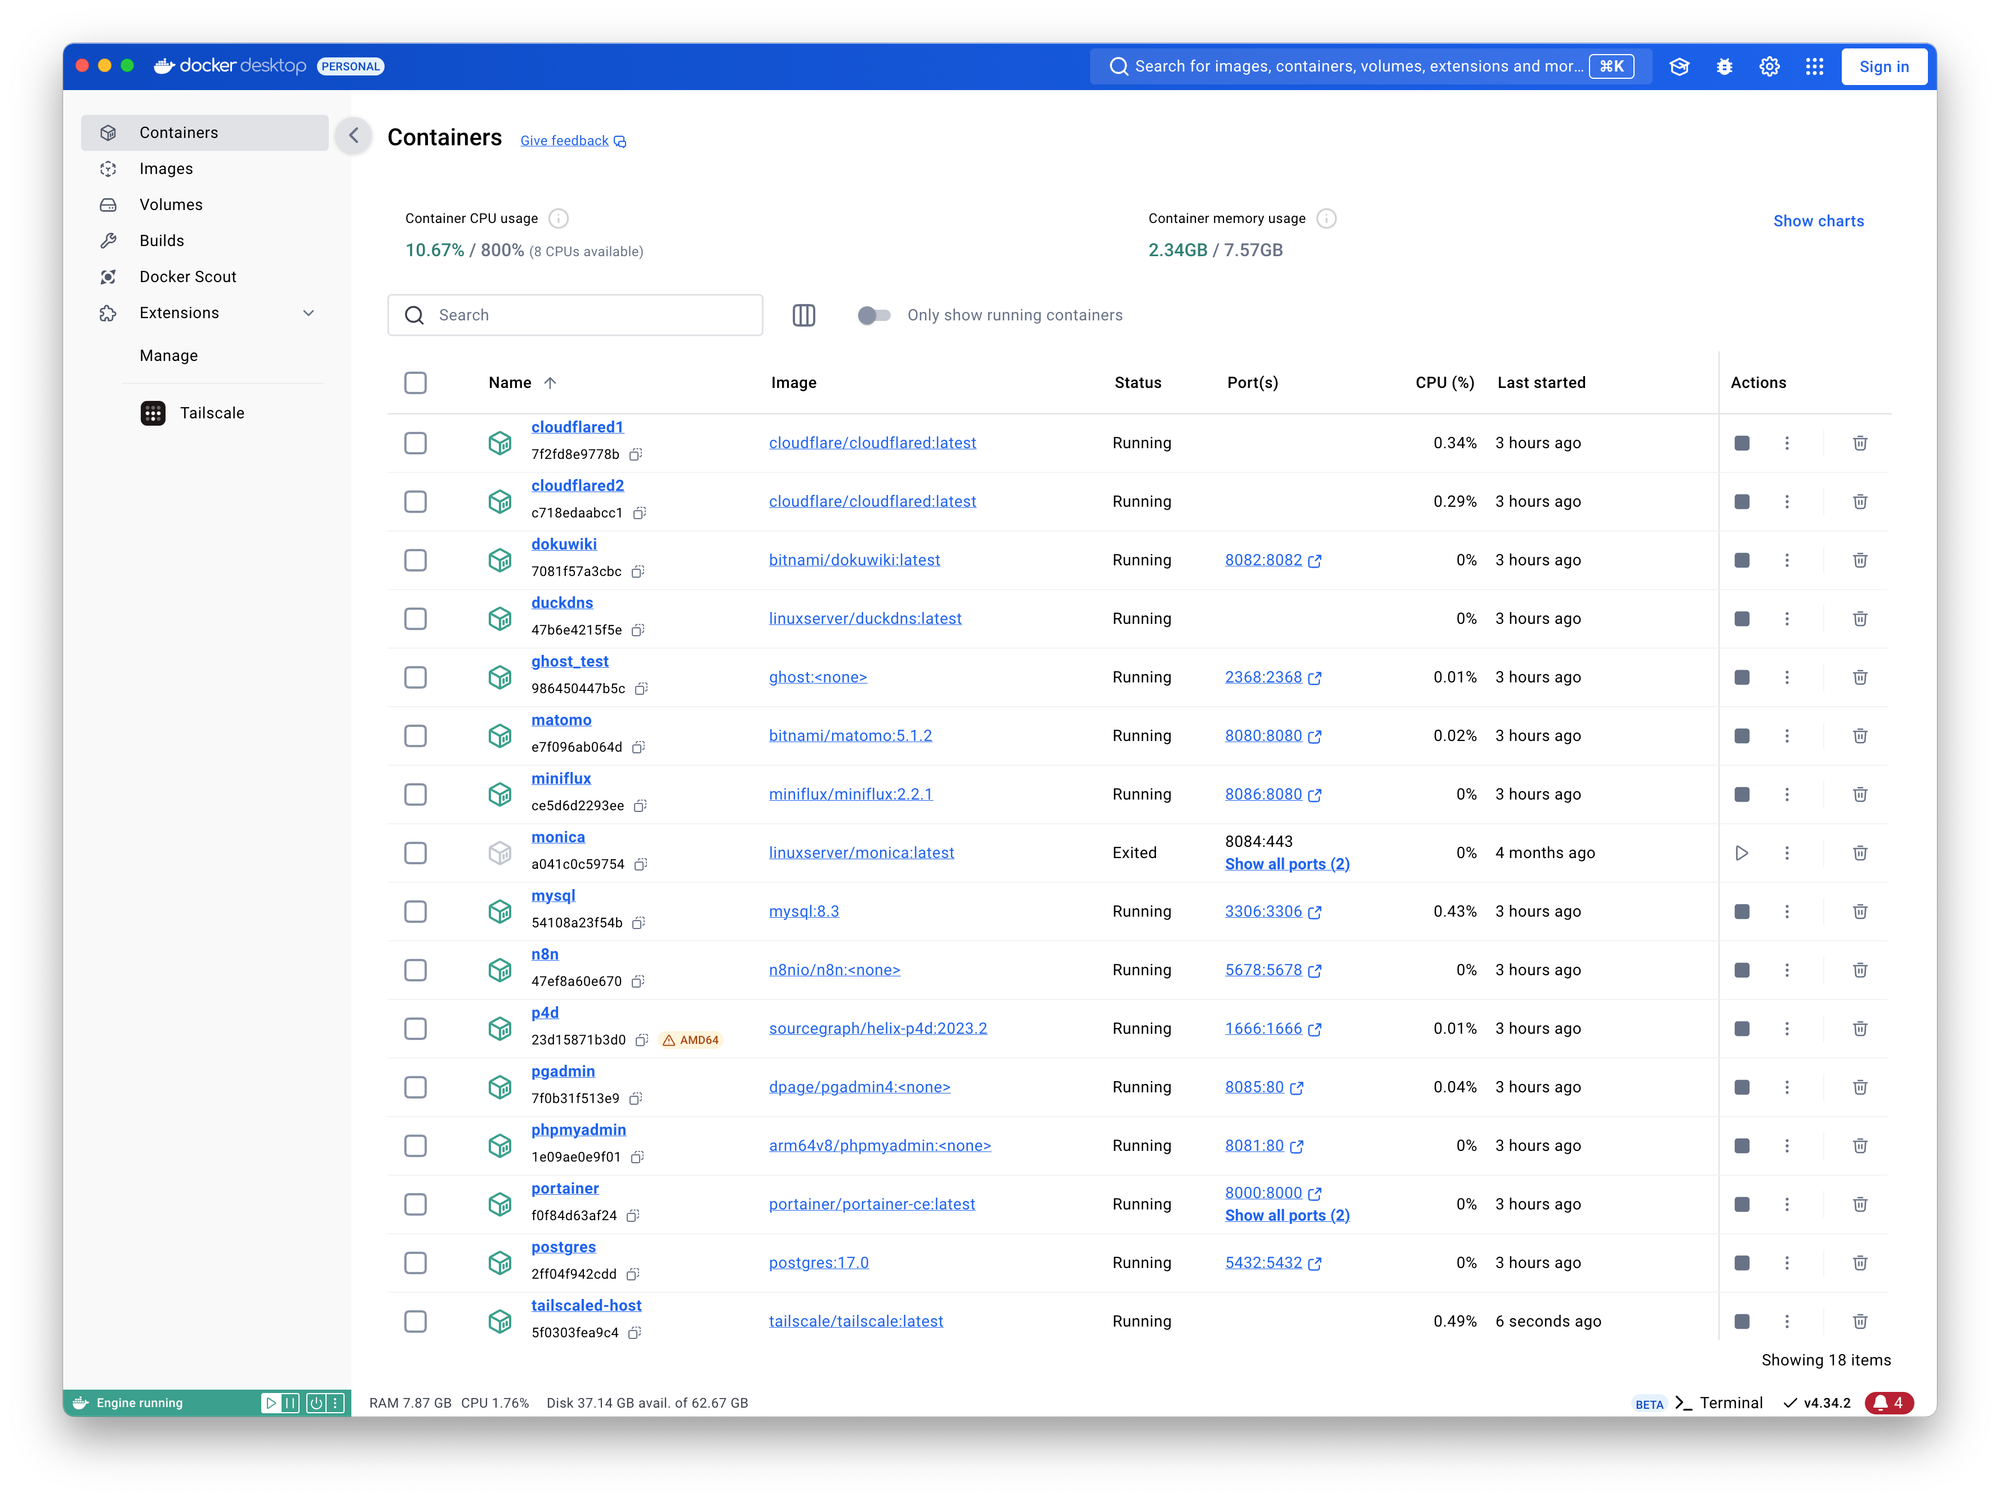Check the select-all containers checkbox
This screenshot has width=2000, height=1500.
coord(416,383)
